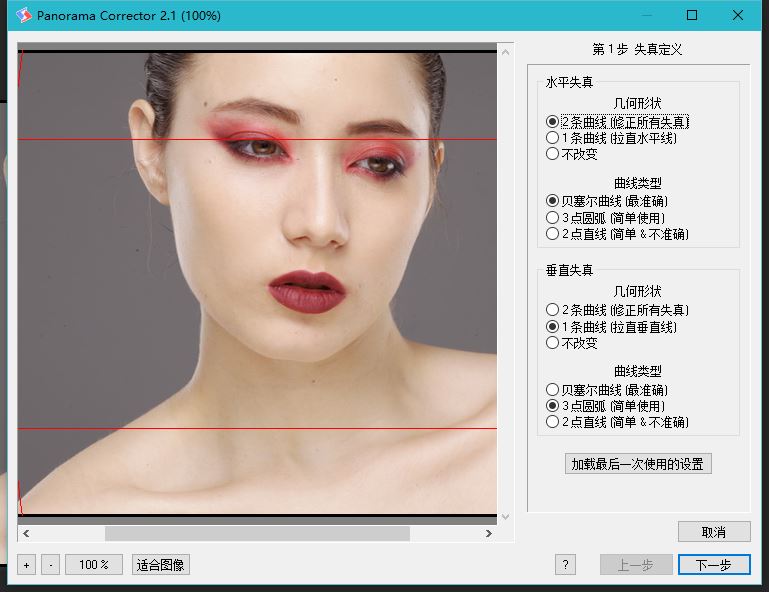Viewport: 769px width, 592px height.
Task: Select vertical 2条曲线 (修正所有失真) option
Action: [x=617, y=310]
